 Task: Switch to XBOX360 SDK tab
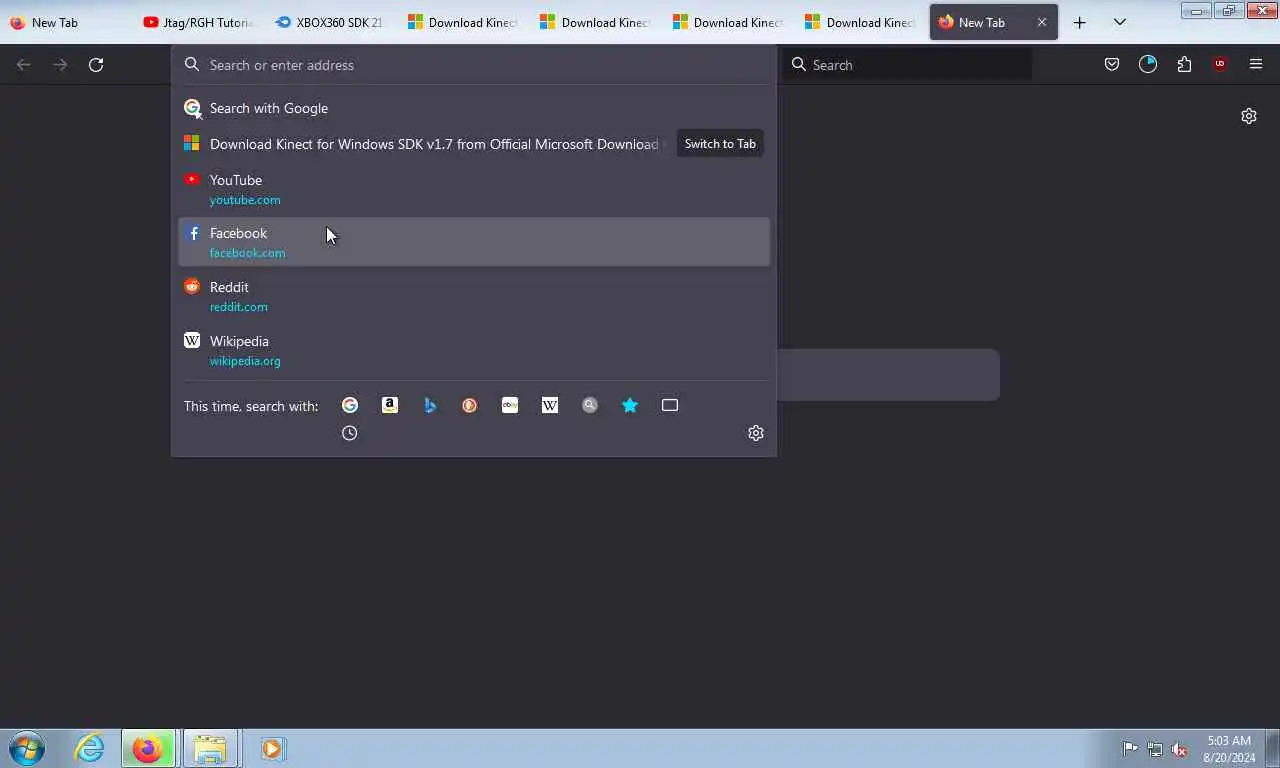coord(330,22)
